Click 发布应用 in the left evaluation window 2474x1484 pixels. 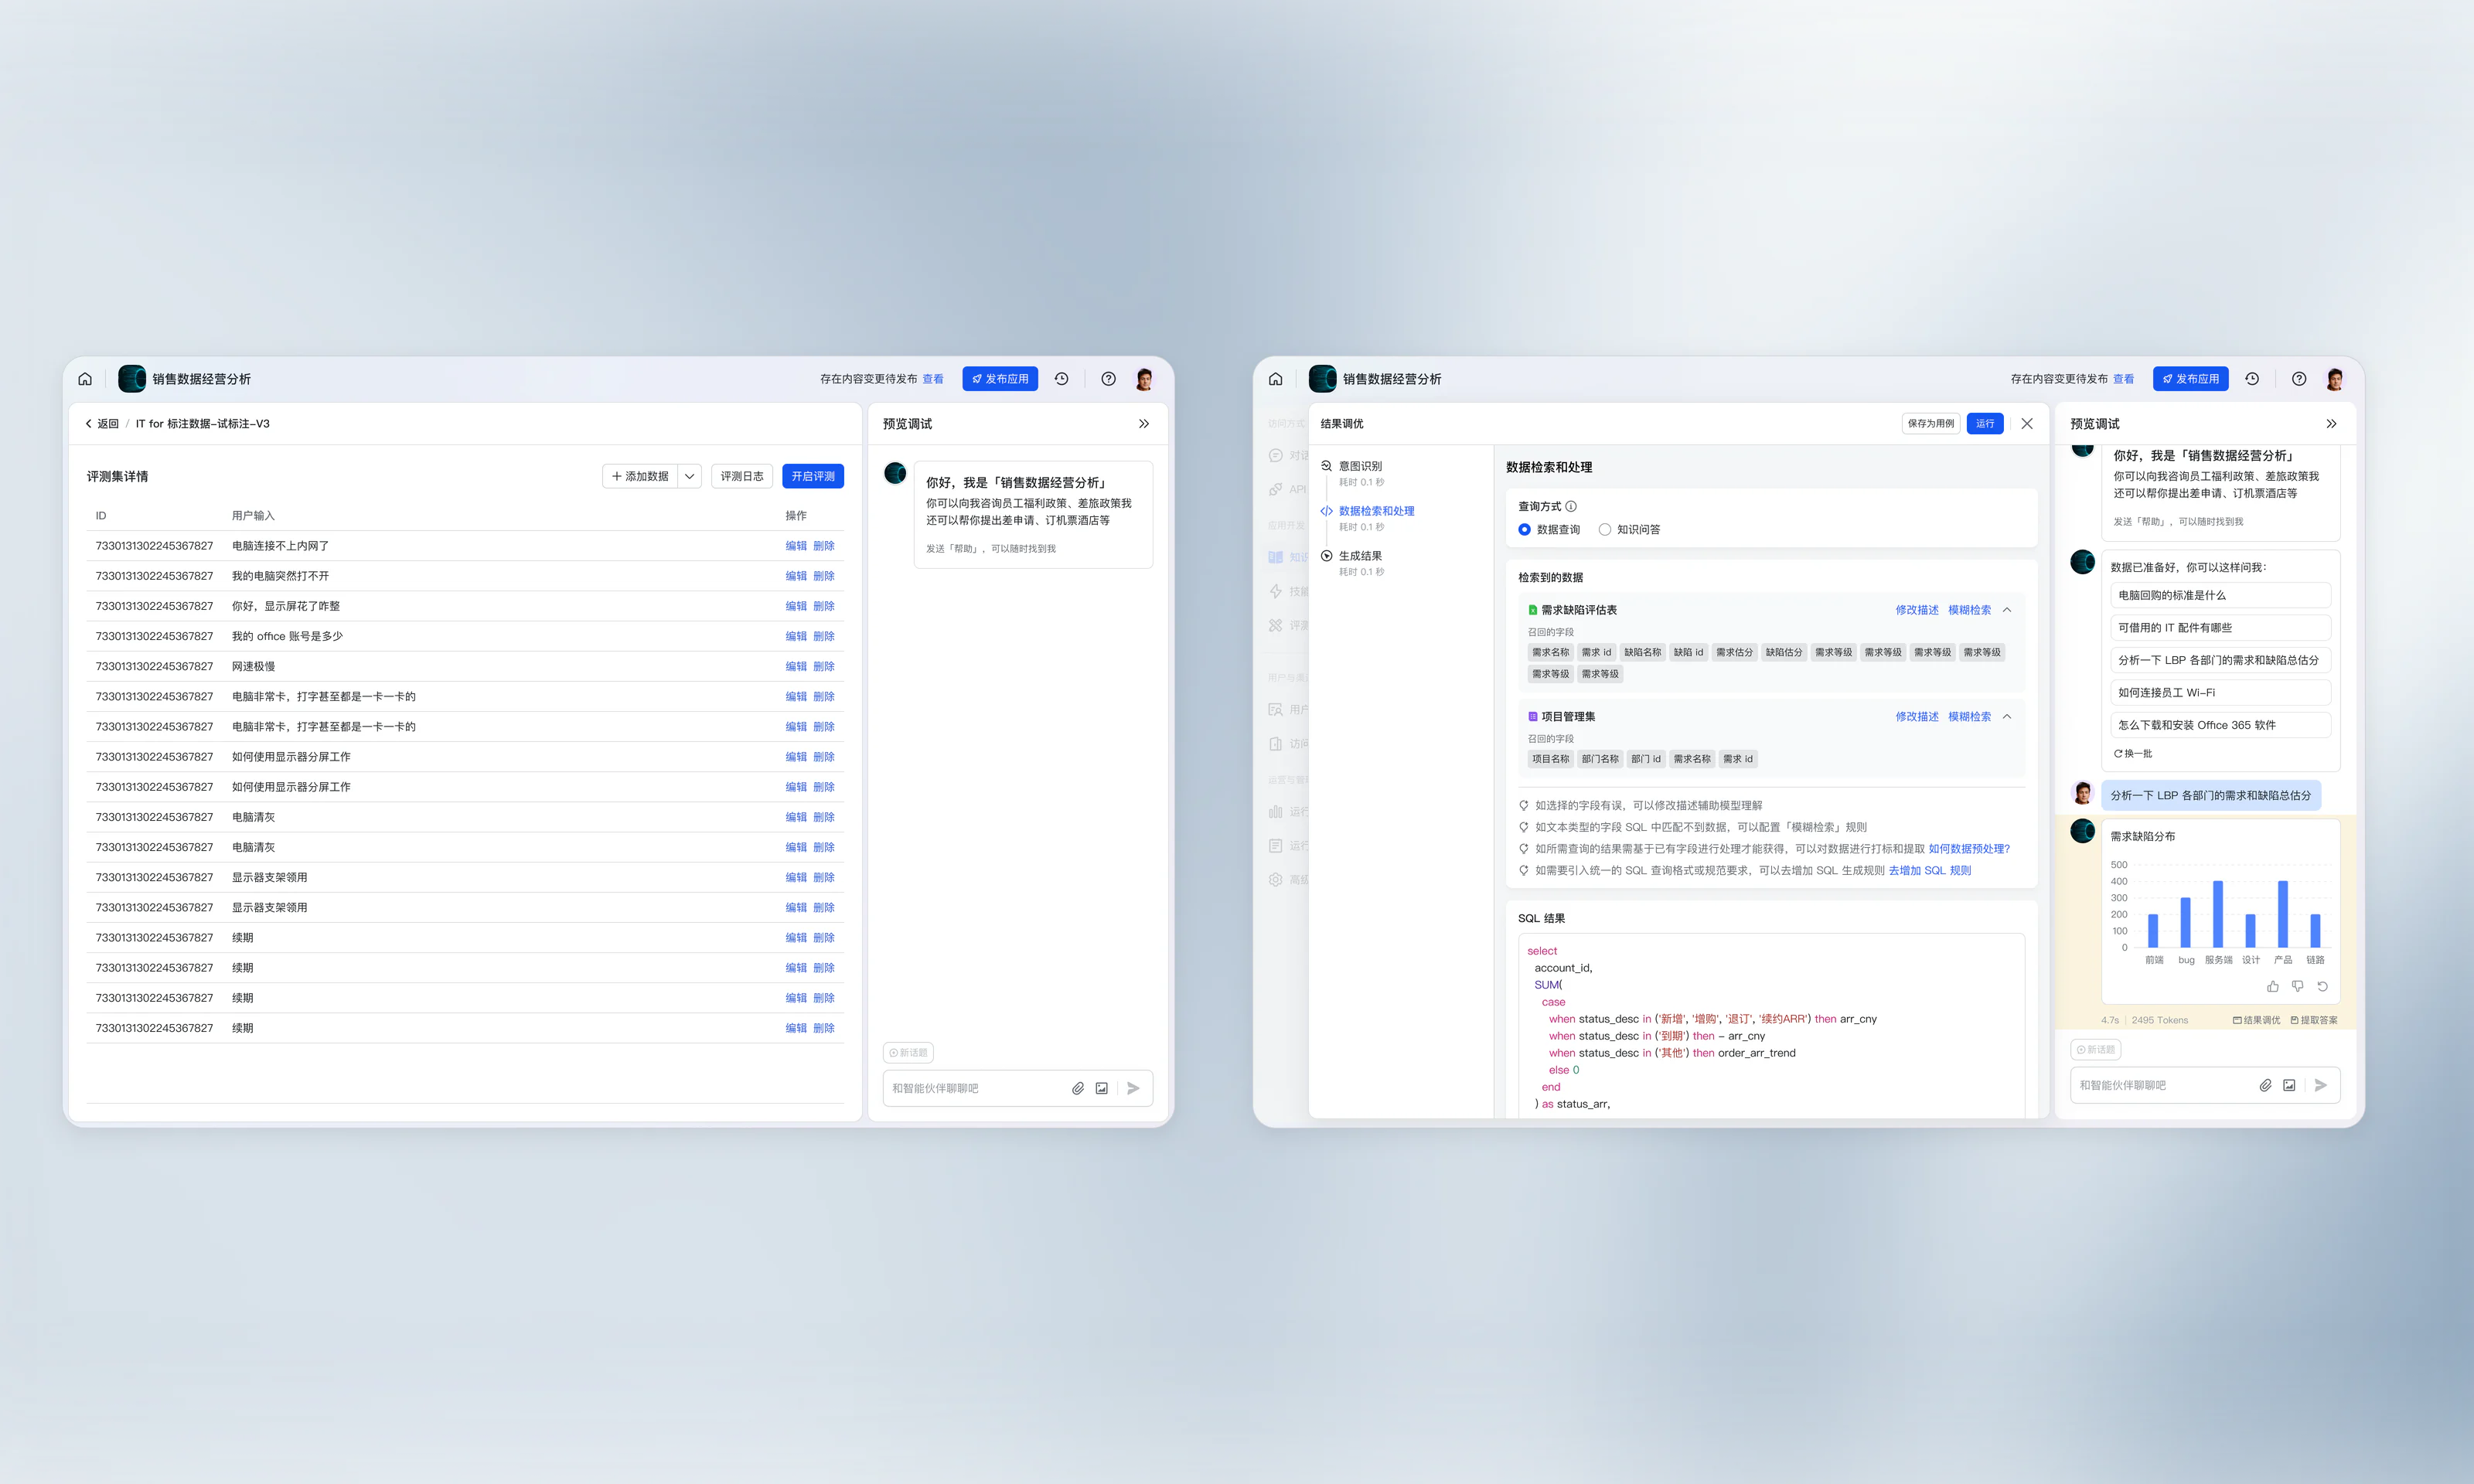click(x=1000, y=379)
